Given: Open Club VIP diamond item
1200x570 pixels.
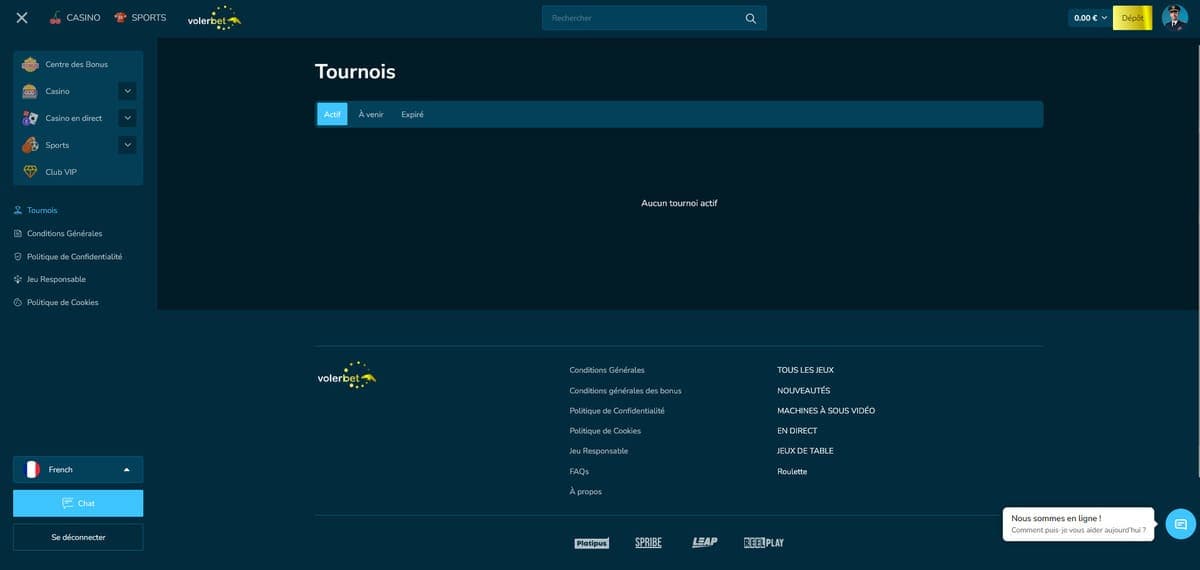Looking at the screenshot, I should [60, 172].
